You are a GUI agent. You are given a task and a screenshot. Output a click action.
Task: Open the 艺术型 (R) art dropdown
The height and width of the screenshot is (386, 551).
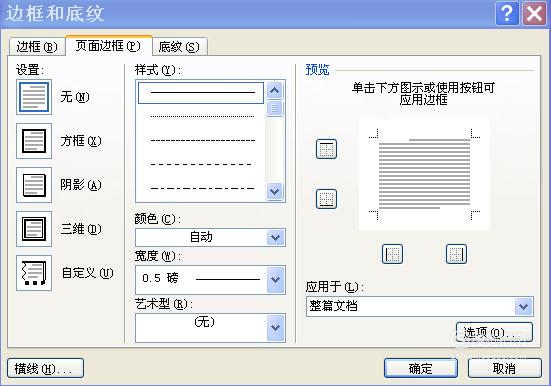point(276,328)
